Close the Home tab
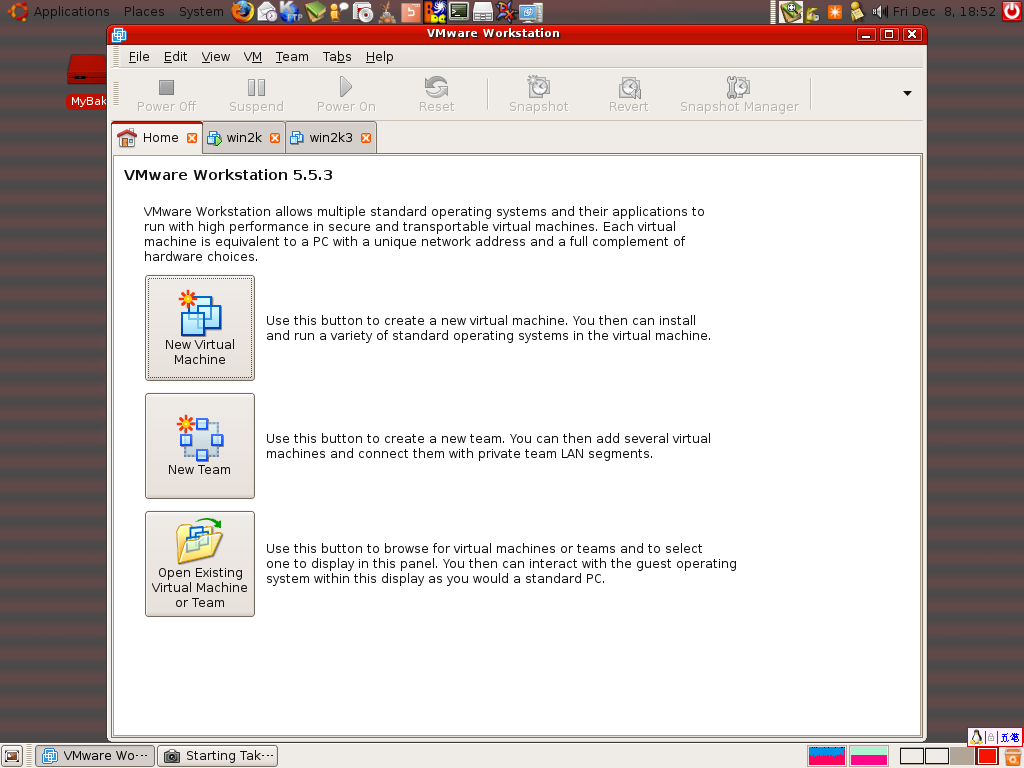This screenshot has height=768, width=1024. point(192,138)
